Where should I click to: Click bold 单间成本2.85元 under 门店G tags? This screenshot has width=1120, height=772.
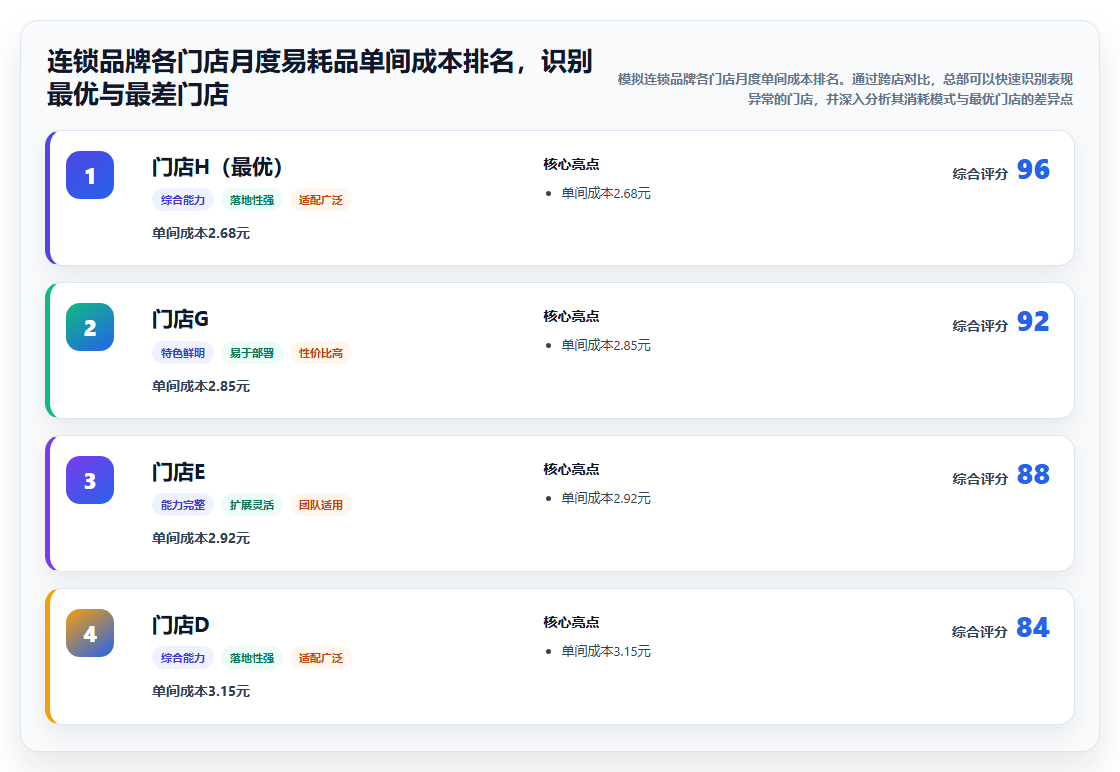201,386
